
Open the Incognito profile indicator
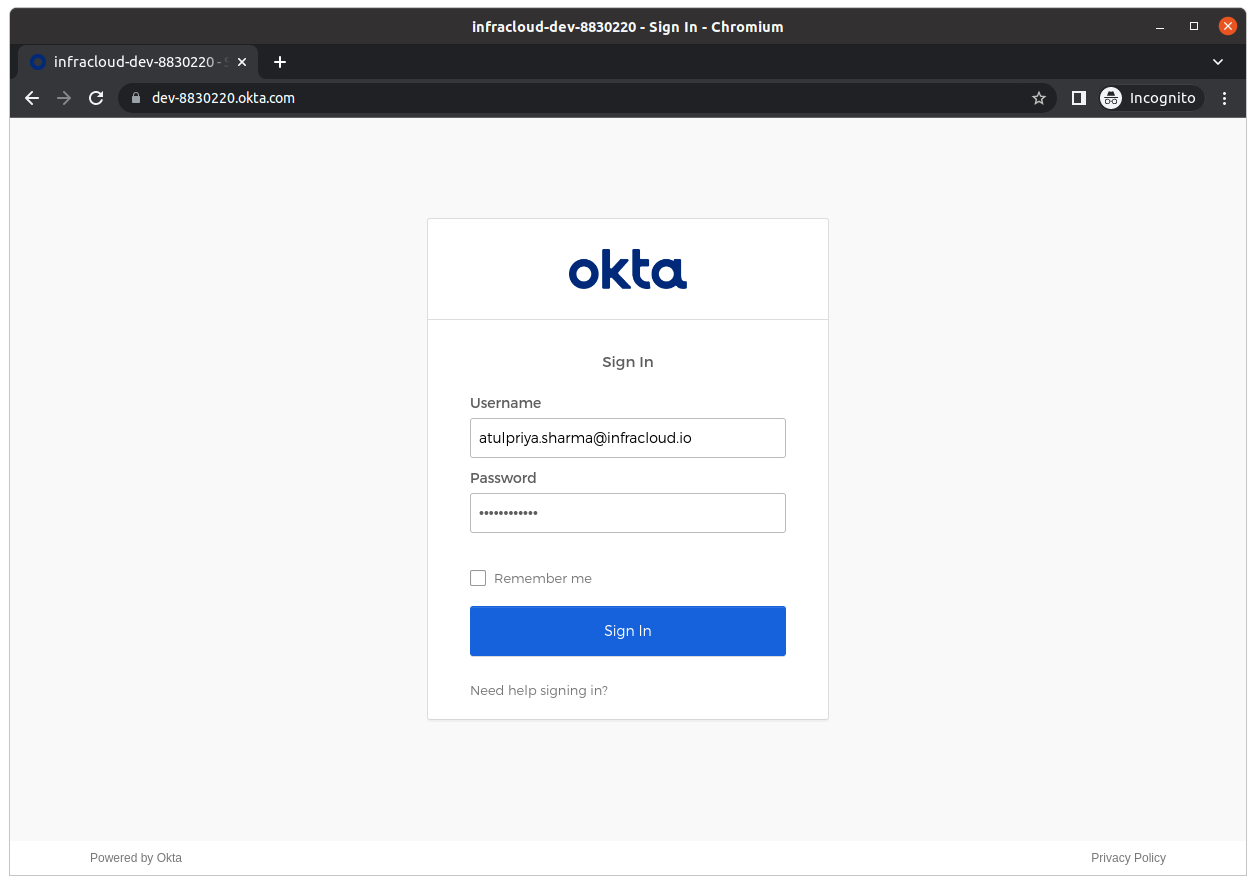[x=1150, y=98]
